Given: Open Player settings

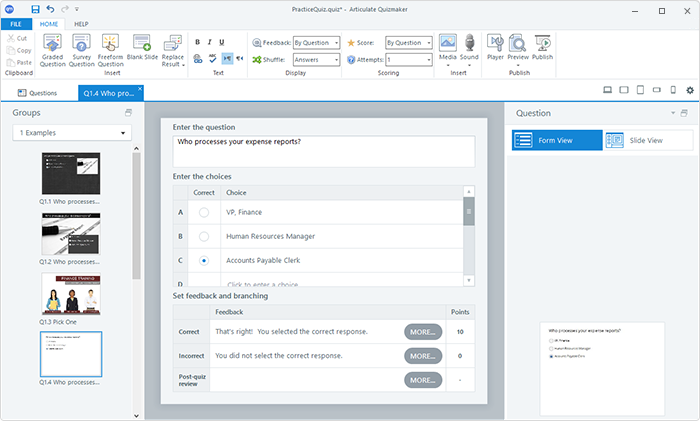Looking at the screenshot, I should click(x=495, y=47).
